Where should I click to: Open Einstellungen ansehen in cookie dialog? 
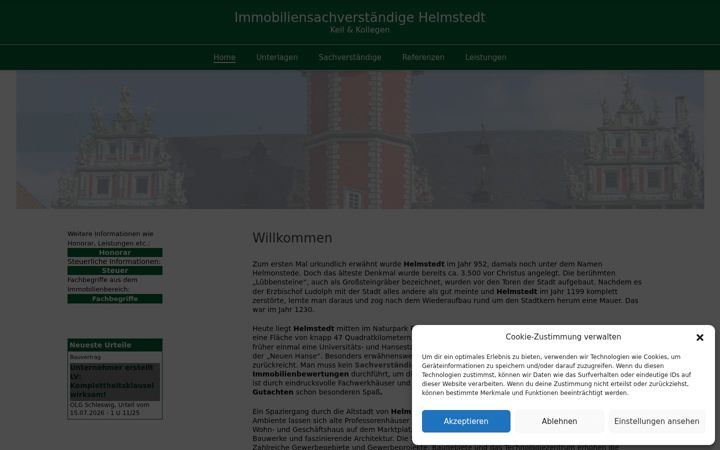click(657, 421)
